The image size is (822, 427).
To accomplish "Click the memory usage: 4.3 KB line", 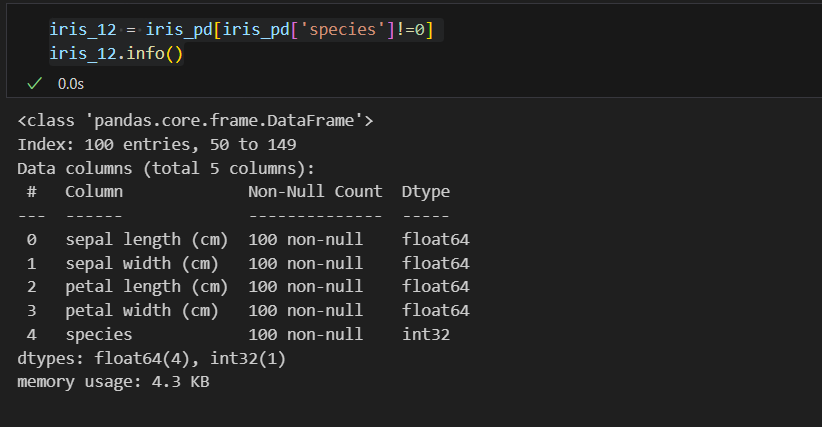I will (x=113, y=382).
